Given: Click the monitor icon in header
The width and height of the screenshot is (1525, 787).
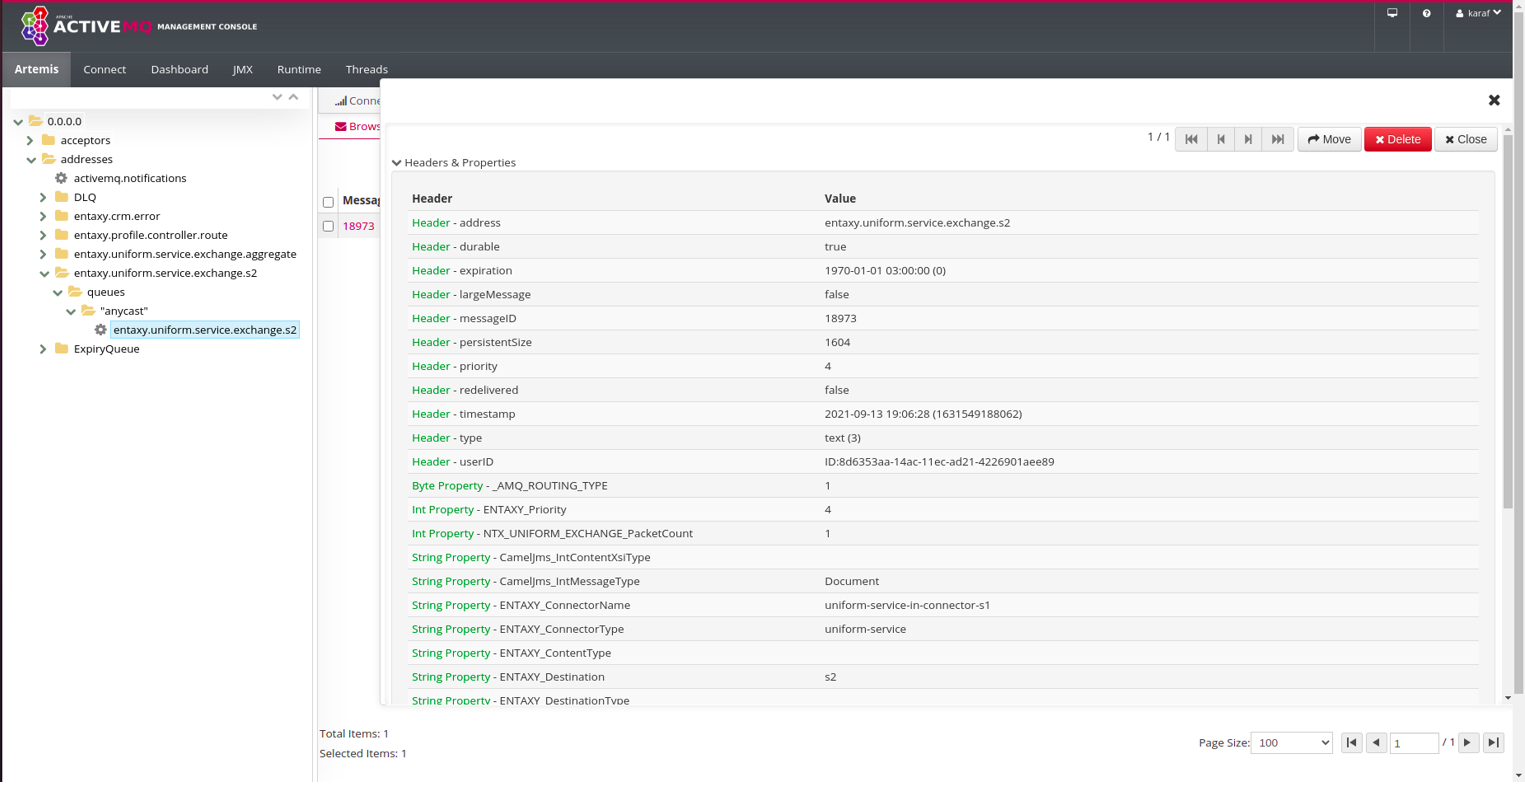Looking at the screenshot, I should [x=1392, y=14].
